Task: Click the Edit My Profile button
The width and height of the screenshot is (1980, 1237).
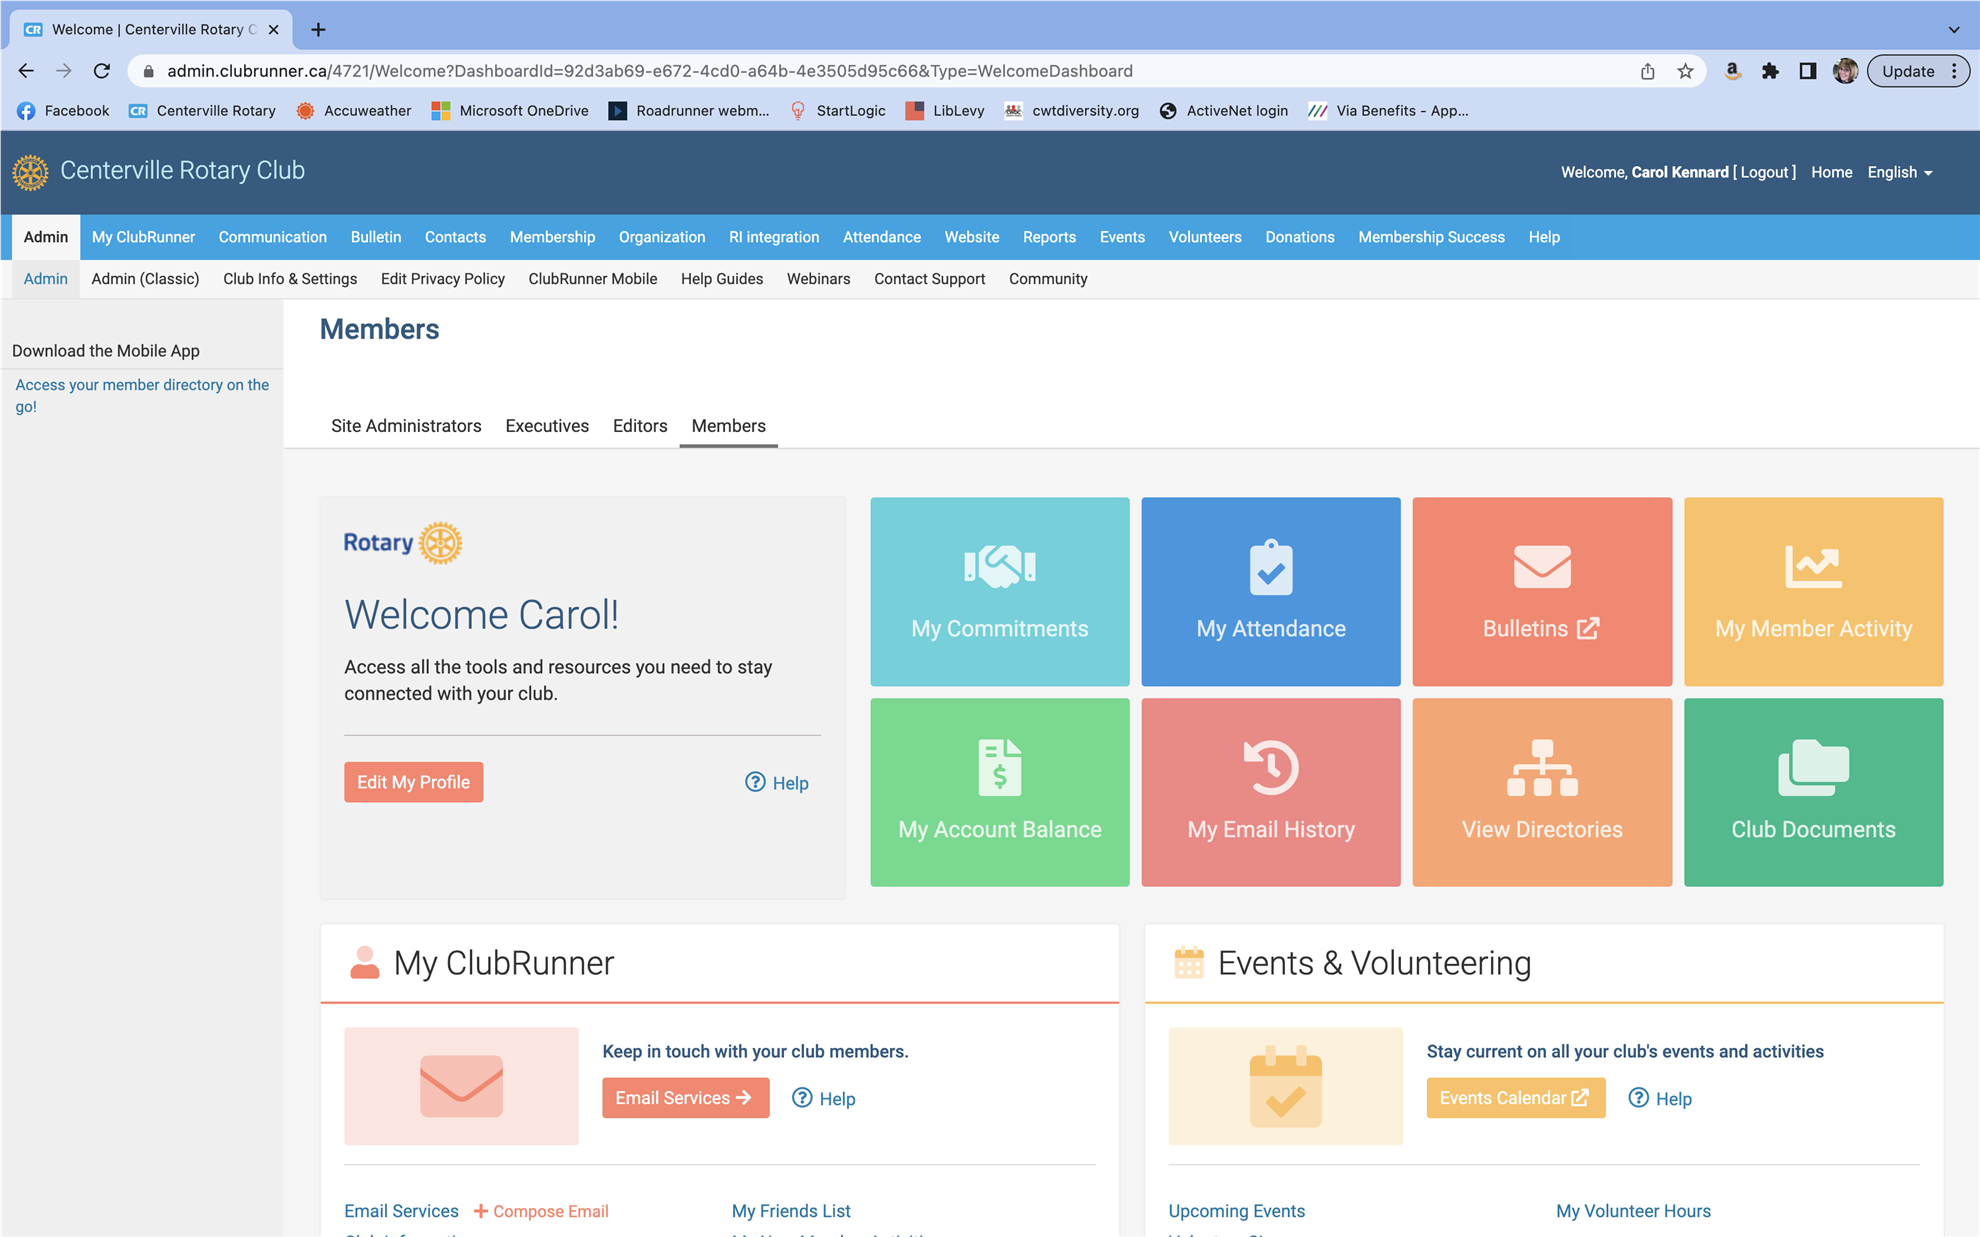Action: pyautogui.click(x=413, y=782)
